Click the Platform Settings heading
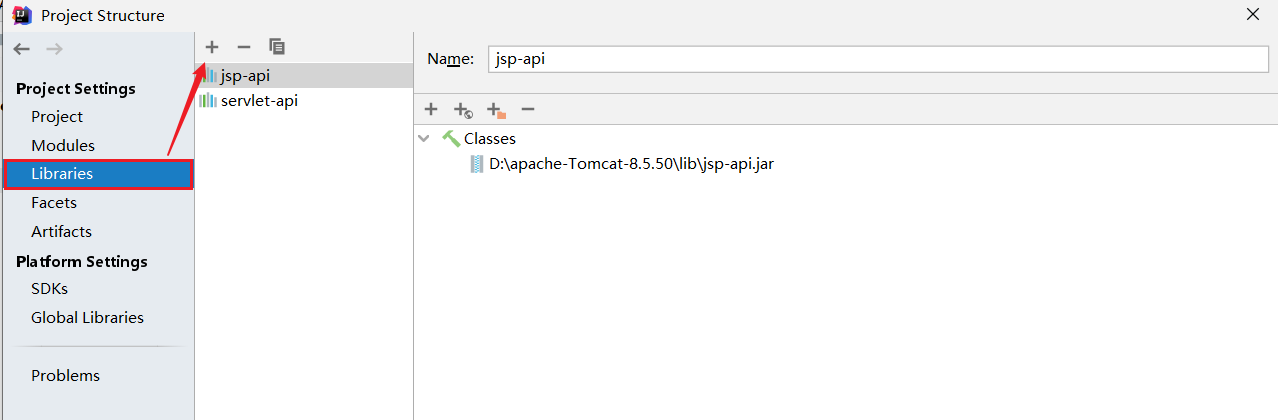Viewport: 1278px width, 420px height. 82,261
